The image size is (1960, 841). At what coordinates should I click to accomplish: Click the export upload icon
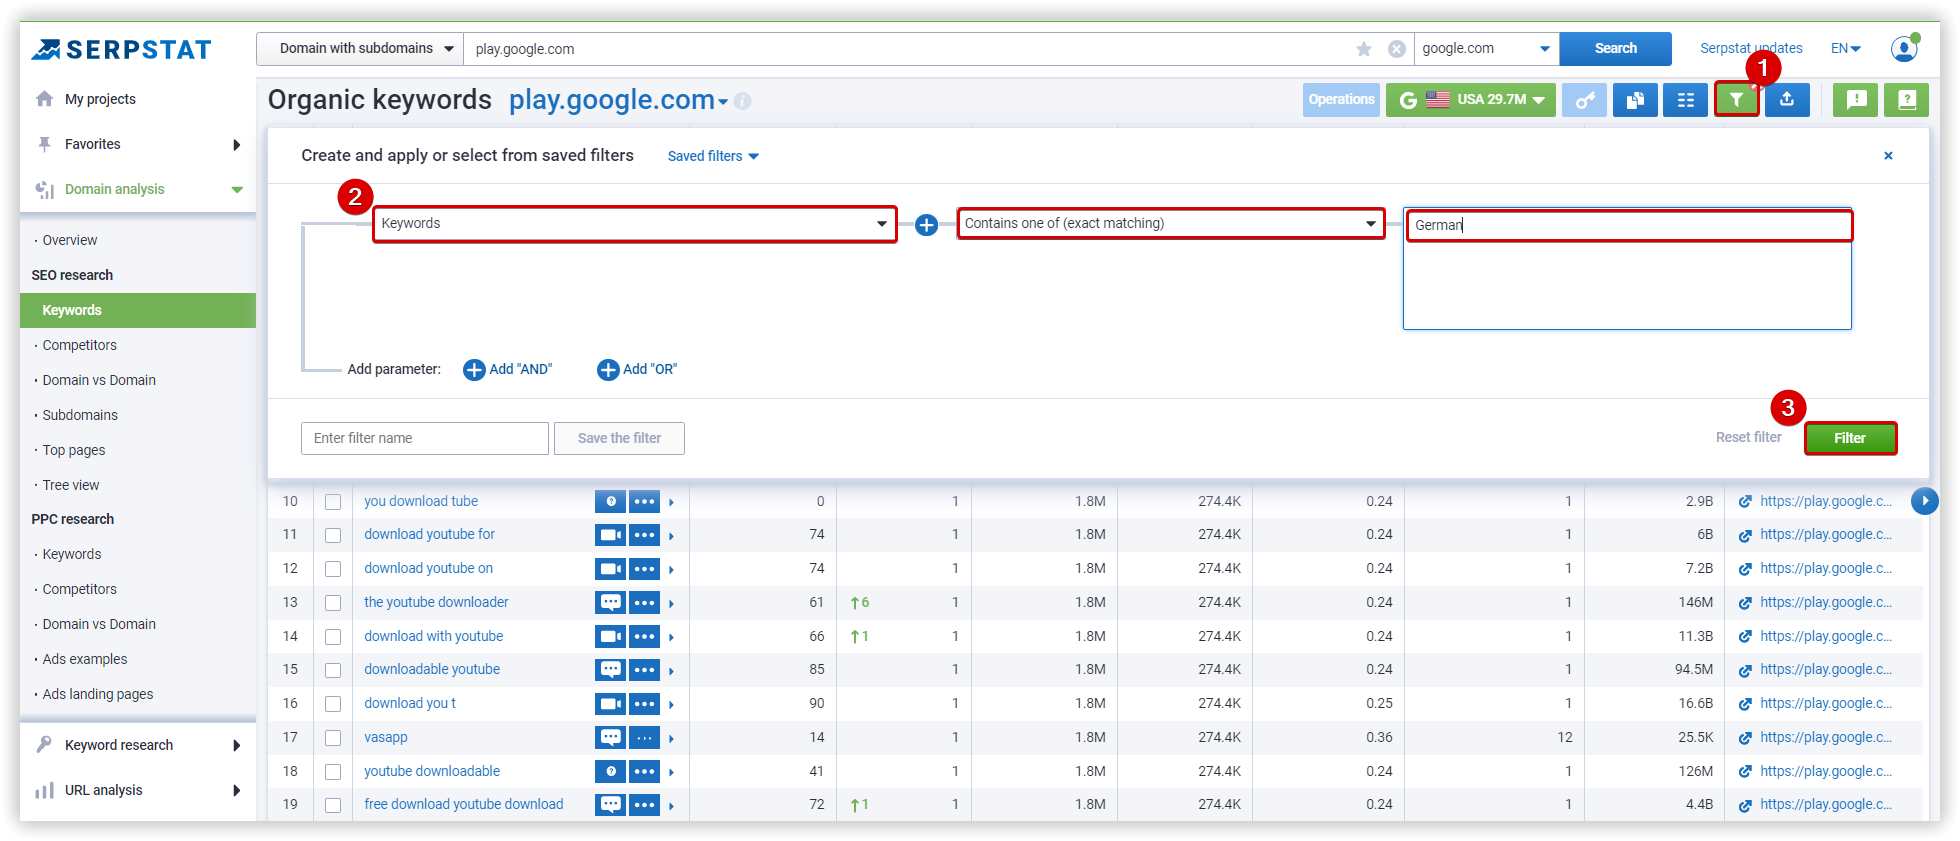[1787, 100]
